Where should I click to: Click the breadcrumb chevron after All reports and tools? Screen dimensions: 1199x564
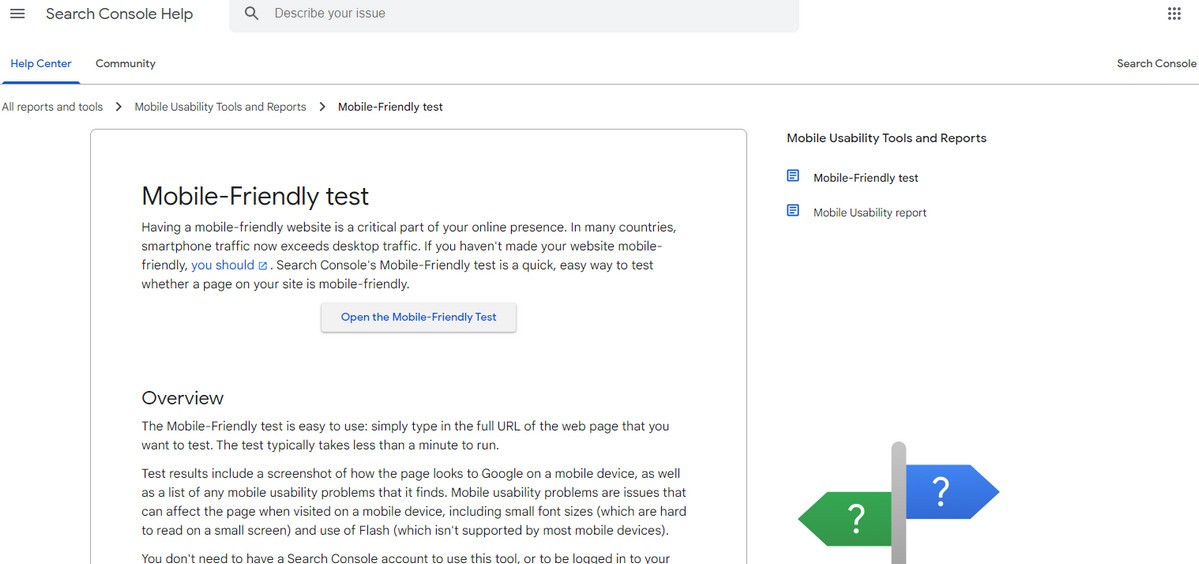(119, 107)
